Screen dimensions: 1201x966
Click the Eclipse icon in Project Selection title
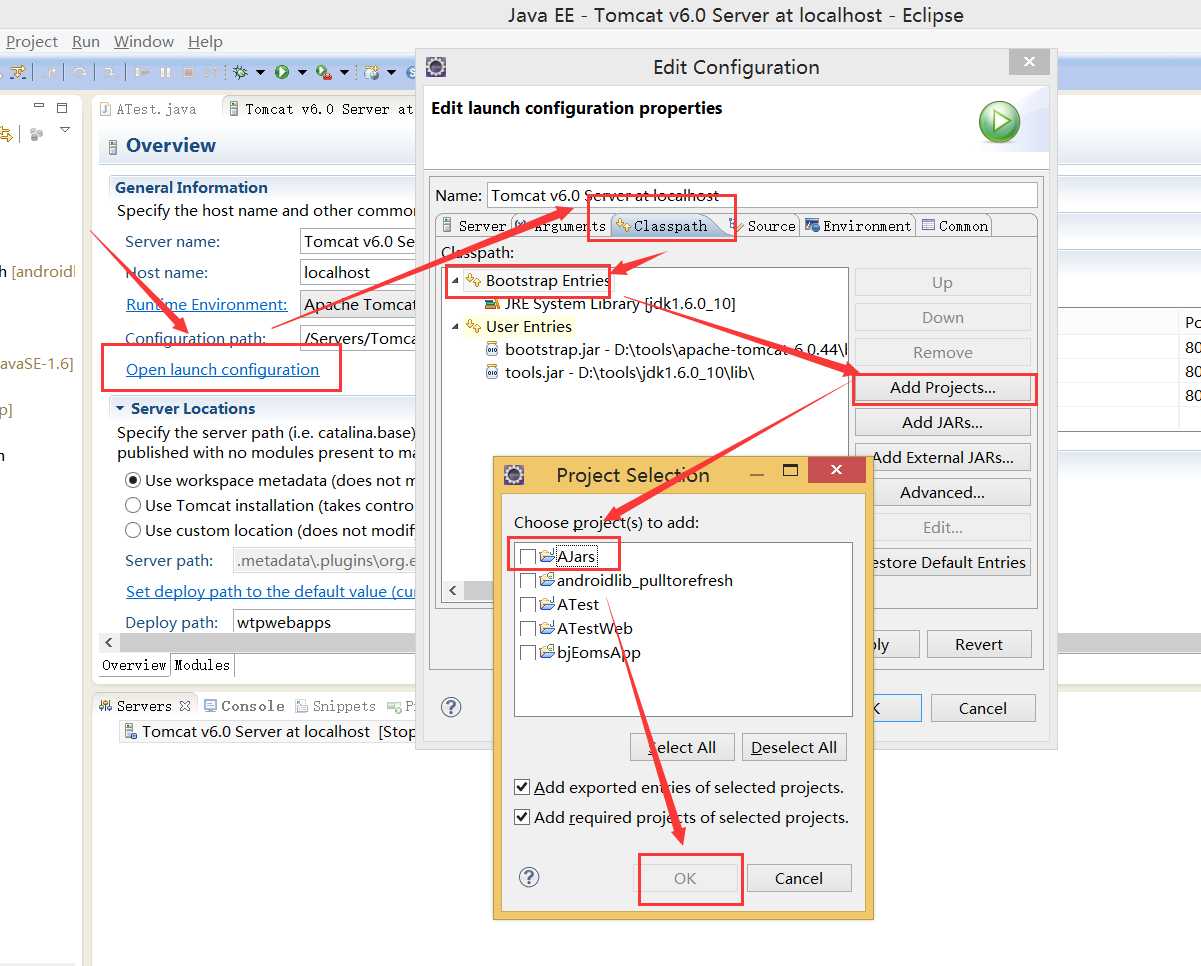(514, 474)
